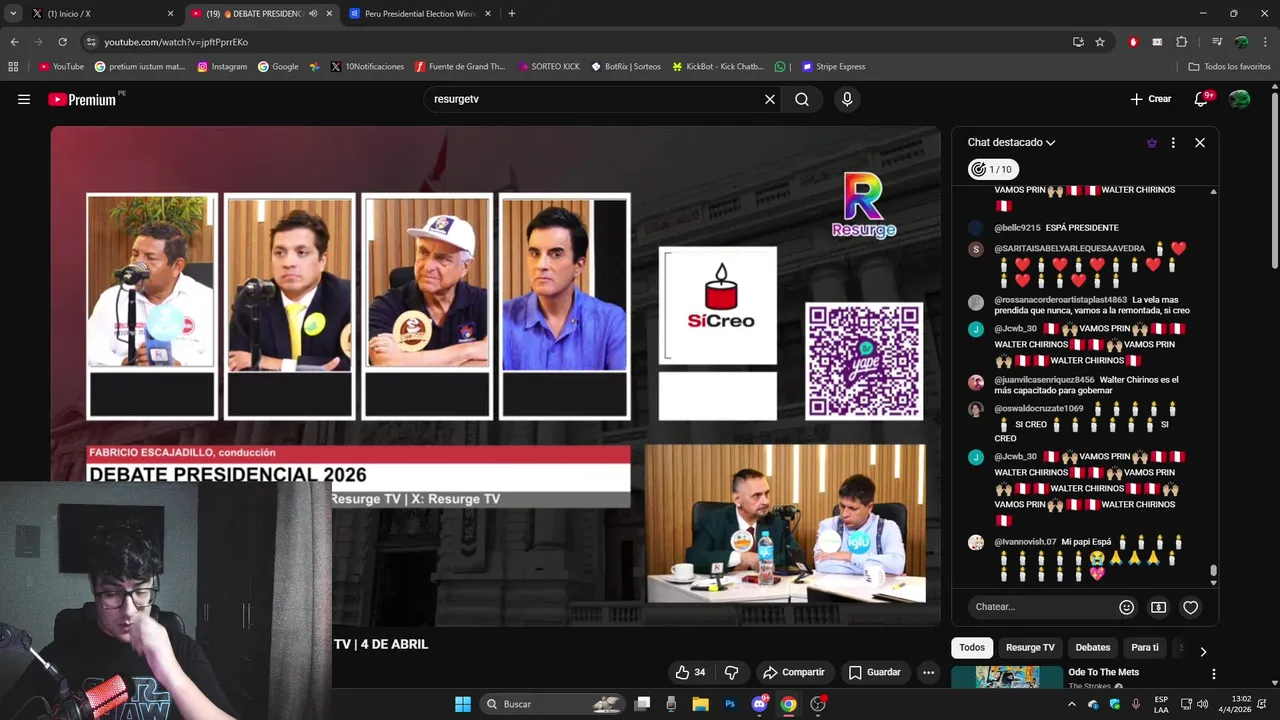Open the Instagram bookmark
This screenshot has width=1280, height=720.
pos(222,67)
